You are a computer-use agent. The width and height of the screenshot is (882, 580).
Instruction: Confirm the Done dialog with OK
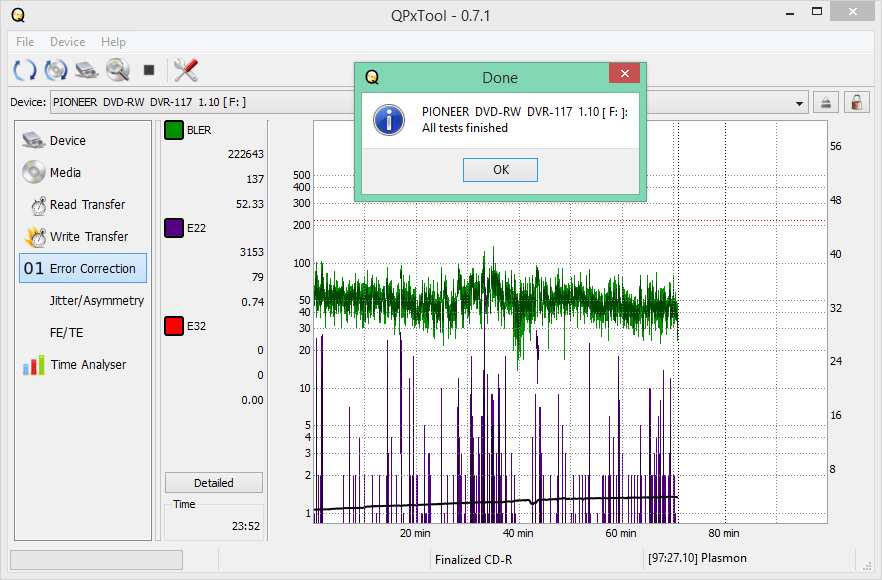500,170
